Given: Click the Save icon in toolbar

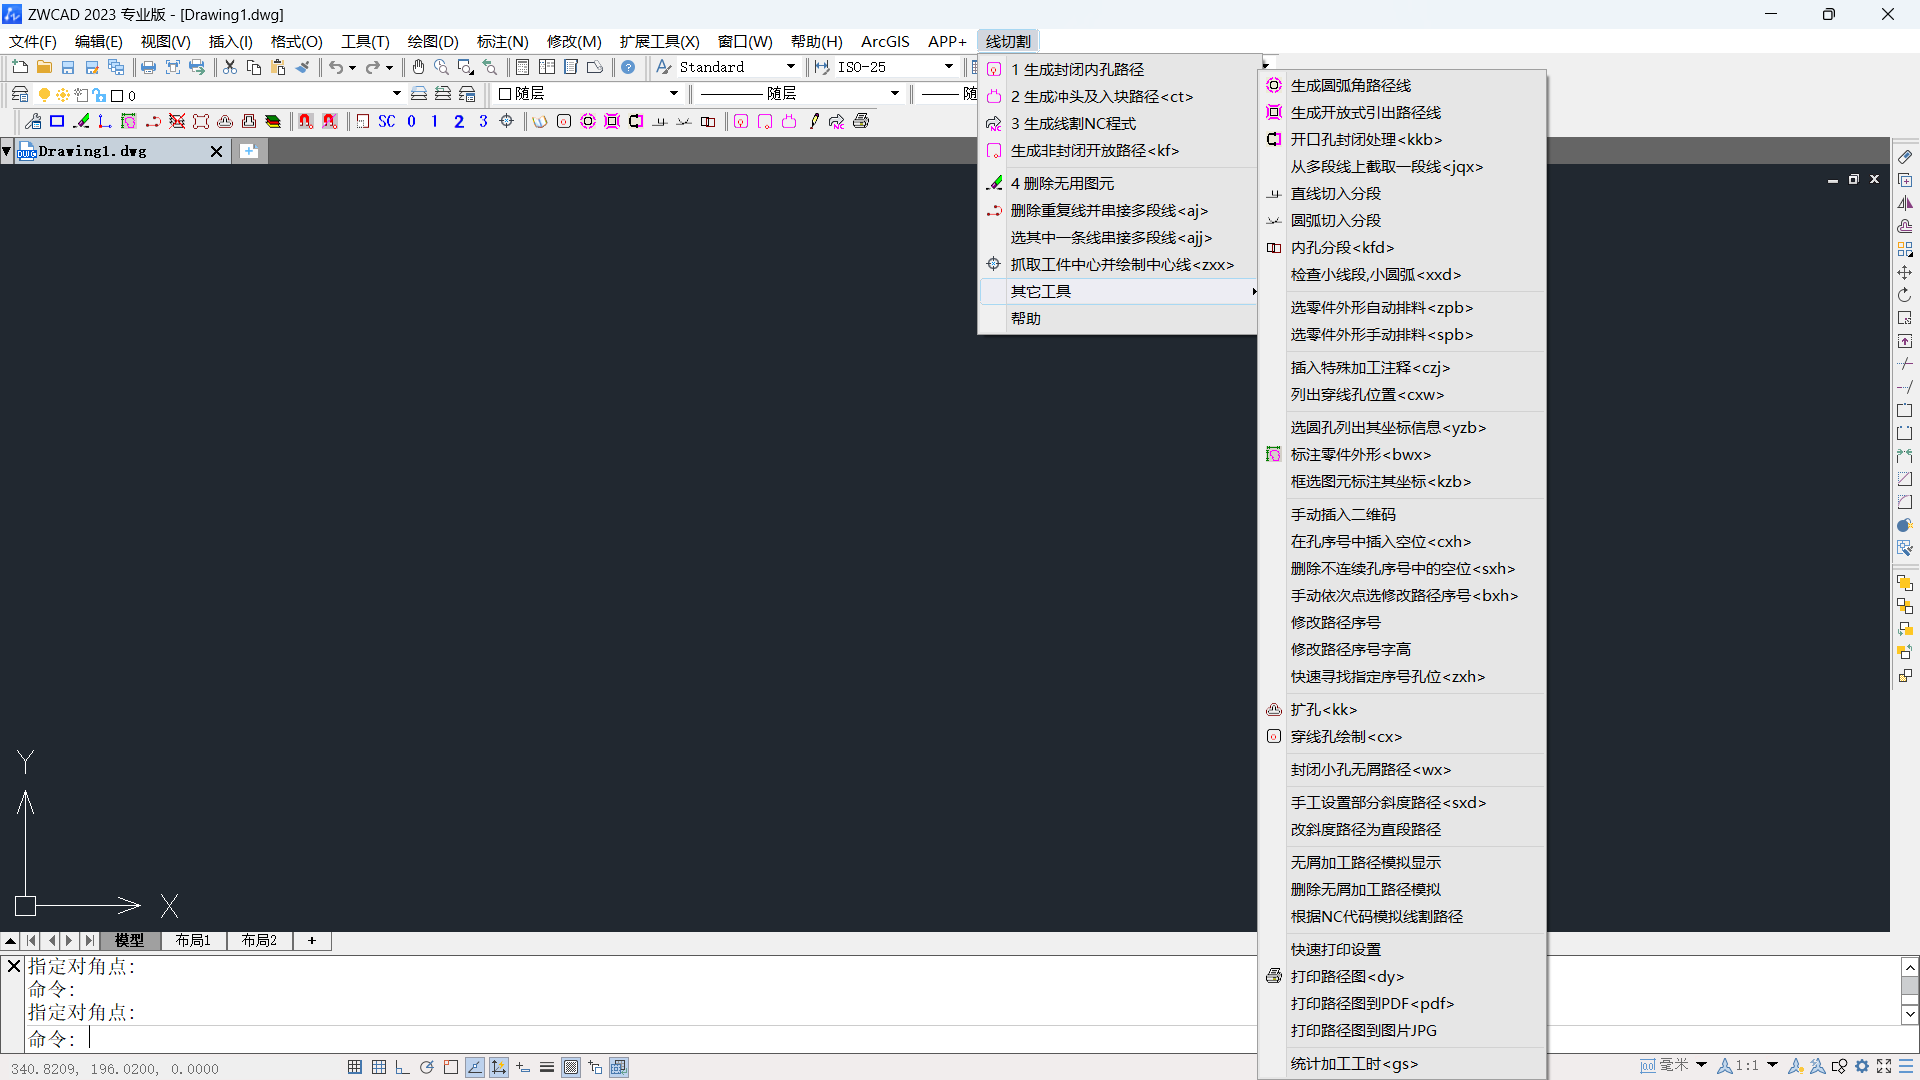Looking at the screenshot, I should pos(68,67).
